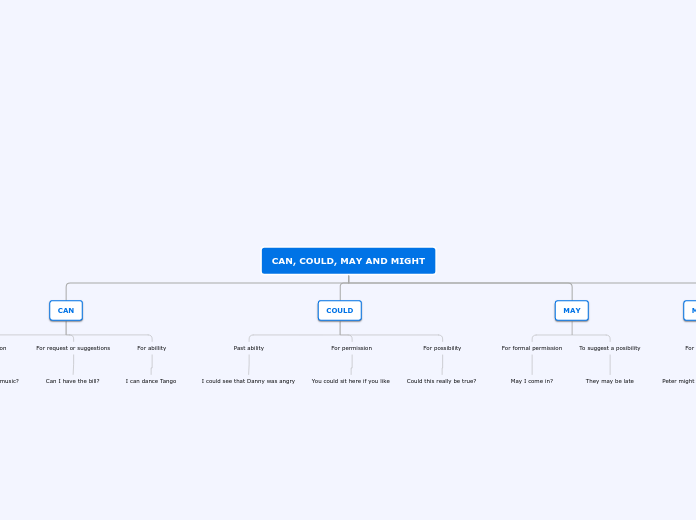Viewport: 696px width, 520px height.
Task: Click the 'For ability' topic under CAN
Action: pyautogui.click(x=152, y=348)
